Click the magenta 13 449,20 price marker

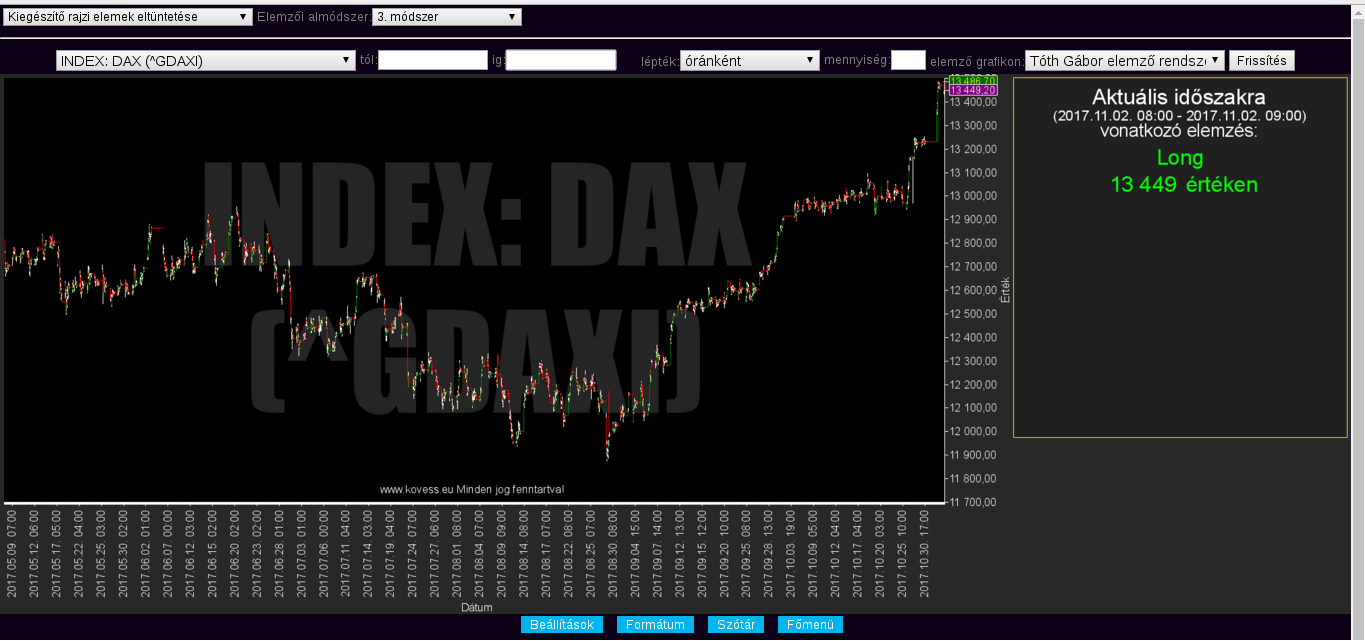coord(971,91)
